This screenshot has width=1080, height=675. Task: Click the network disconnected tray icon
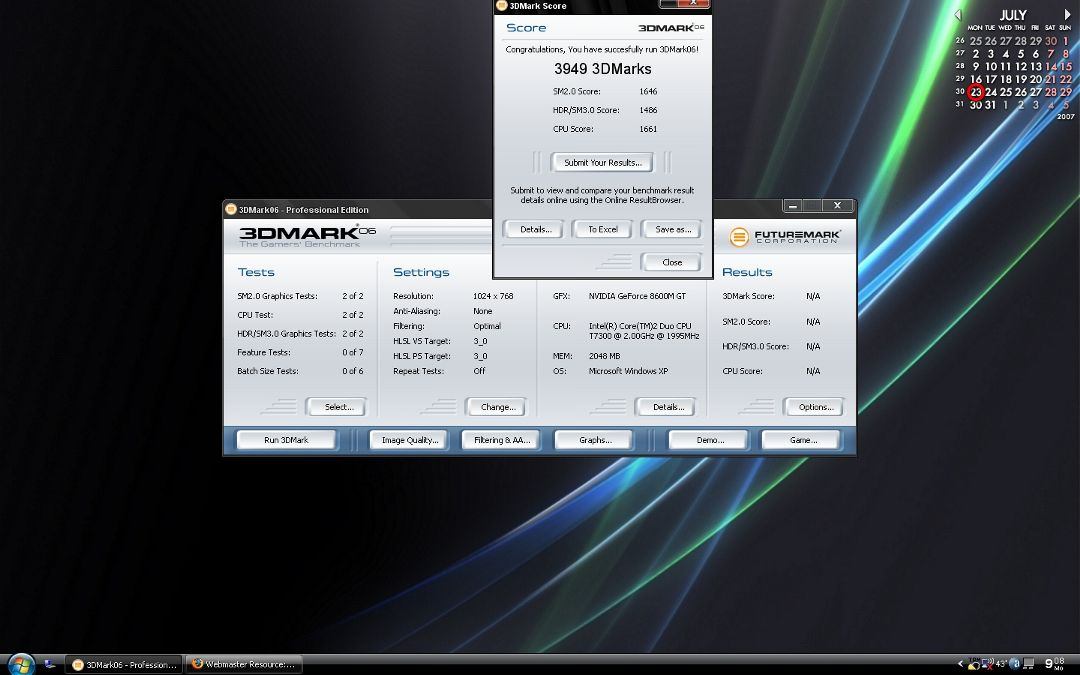point(988,664)
